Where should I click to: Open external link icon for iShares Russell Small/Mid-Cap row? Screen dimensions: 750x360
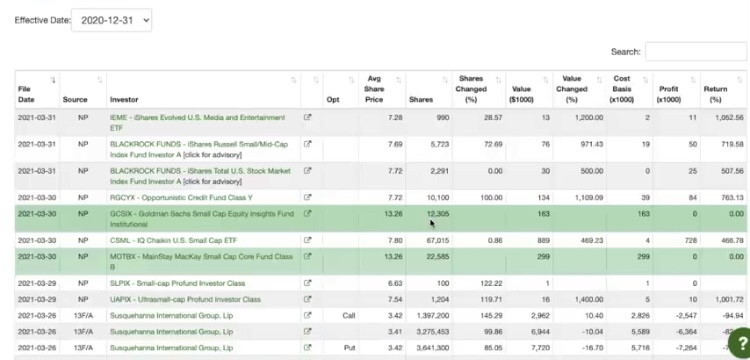[x=308, y=144]
